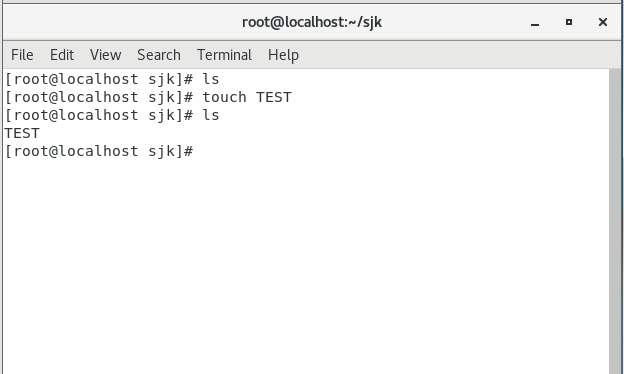
Task: Open the Help menu
Action: [x=283, y=55]
